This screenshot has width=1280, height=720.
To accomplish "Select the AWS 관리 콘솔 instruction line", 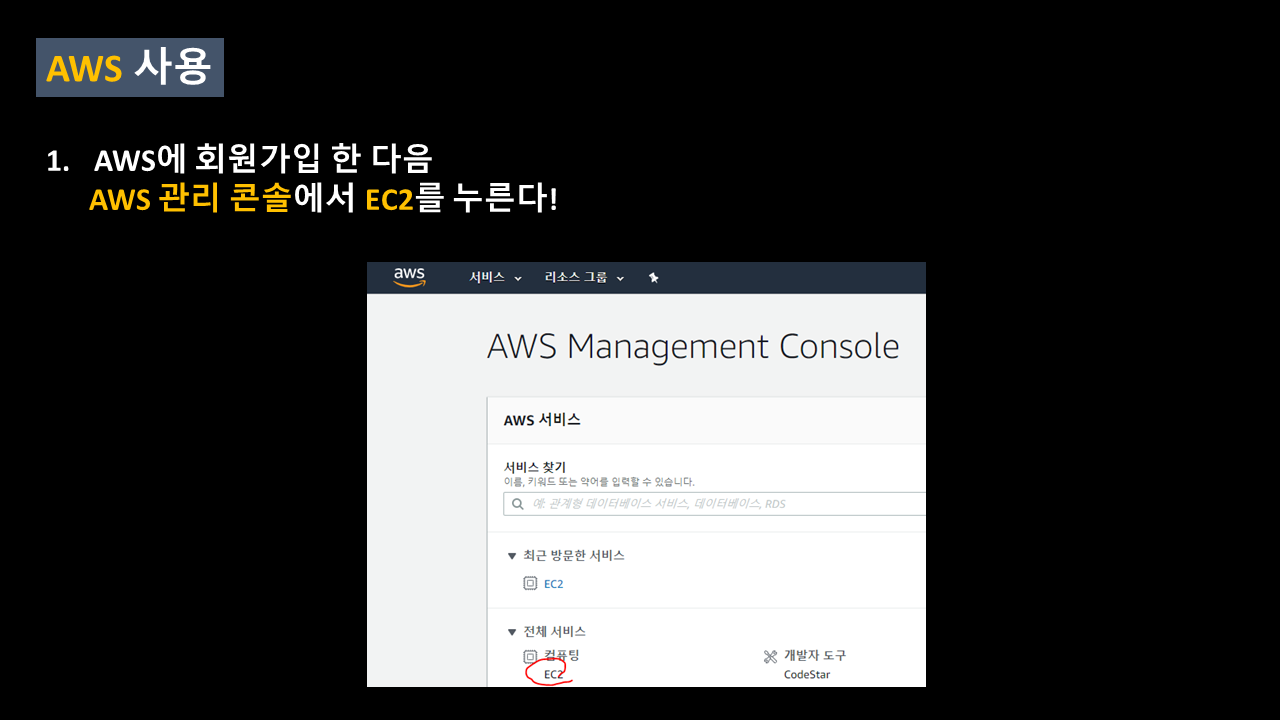I will pos(323,198).
